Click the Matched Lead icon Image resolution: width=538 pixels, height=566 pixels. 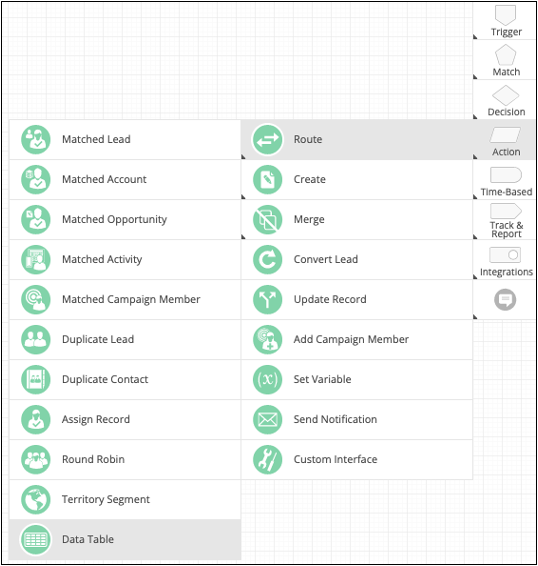[x=35, y=140]
